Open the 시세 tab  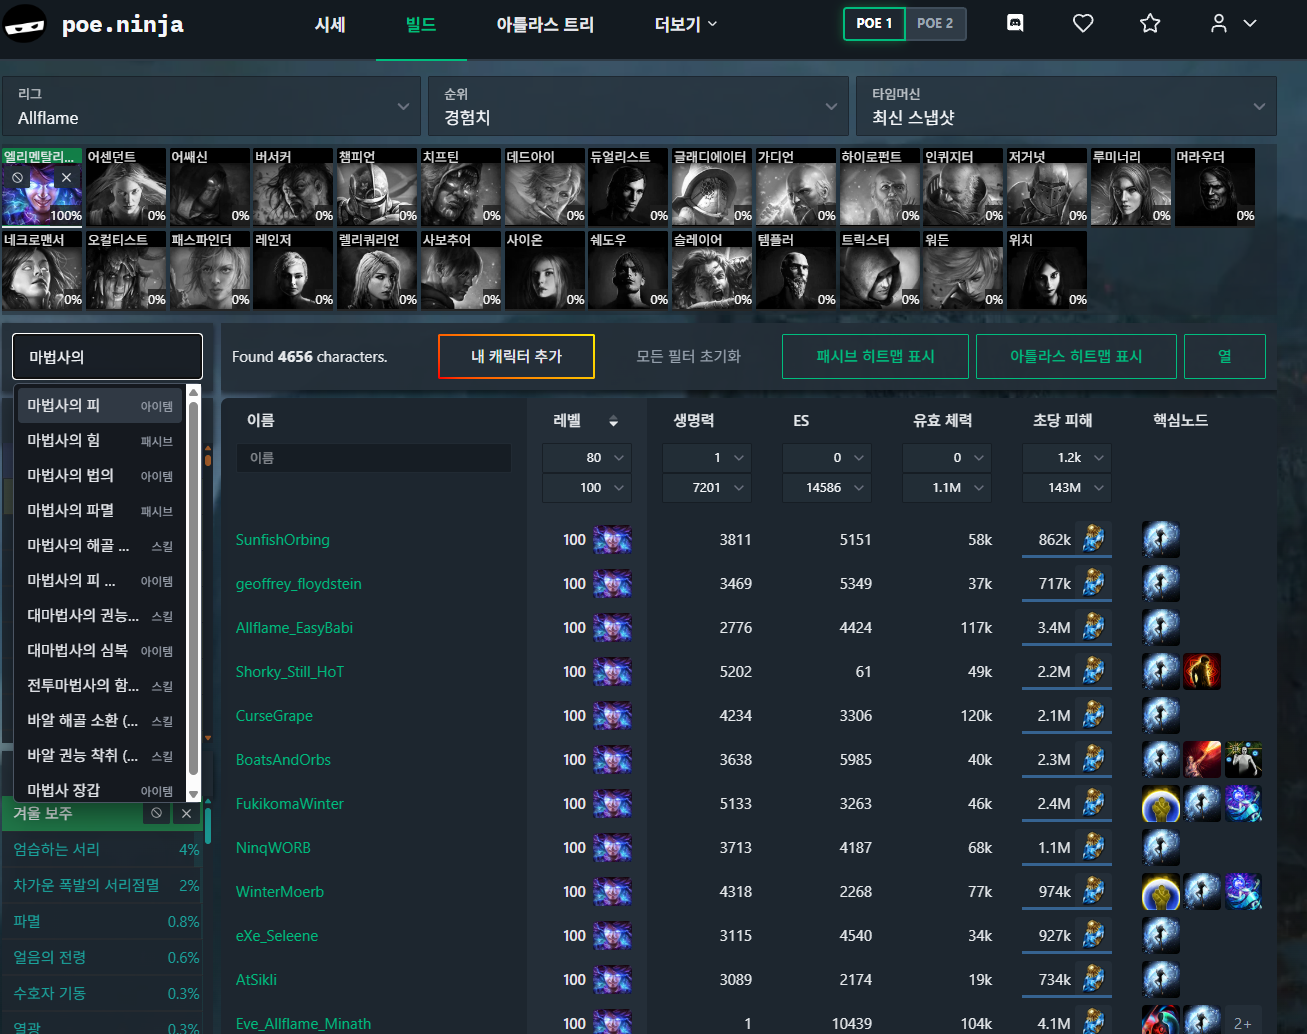tap(330, 24)
